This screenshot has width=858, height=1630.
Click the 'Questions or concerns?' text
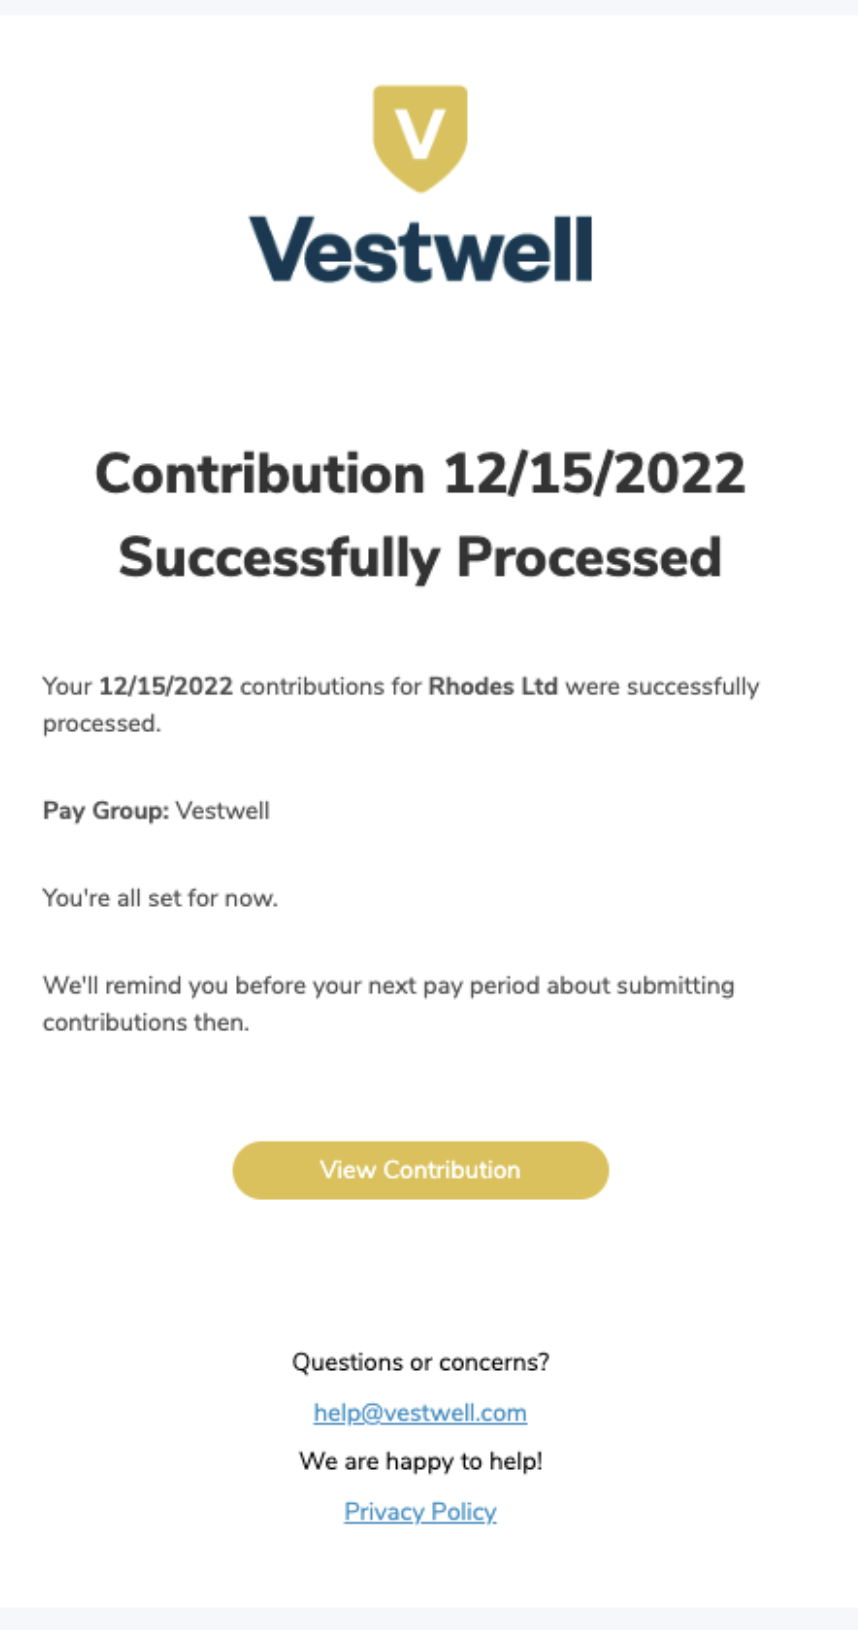coord(420,1362)
